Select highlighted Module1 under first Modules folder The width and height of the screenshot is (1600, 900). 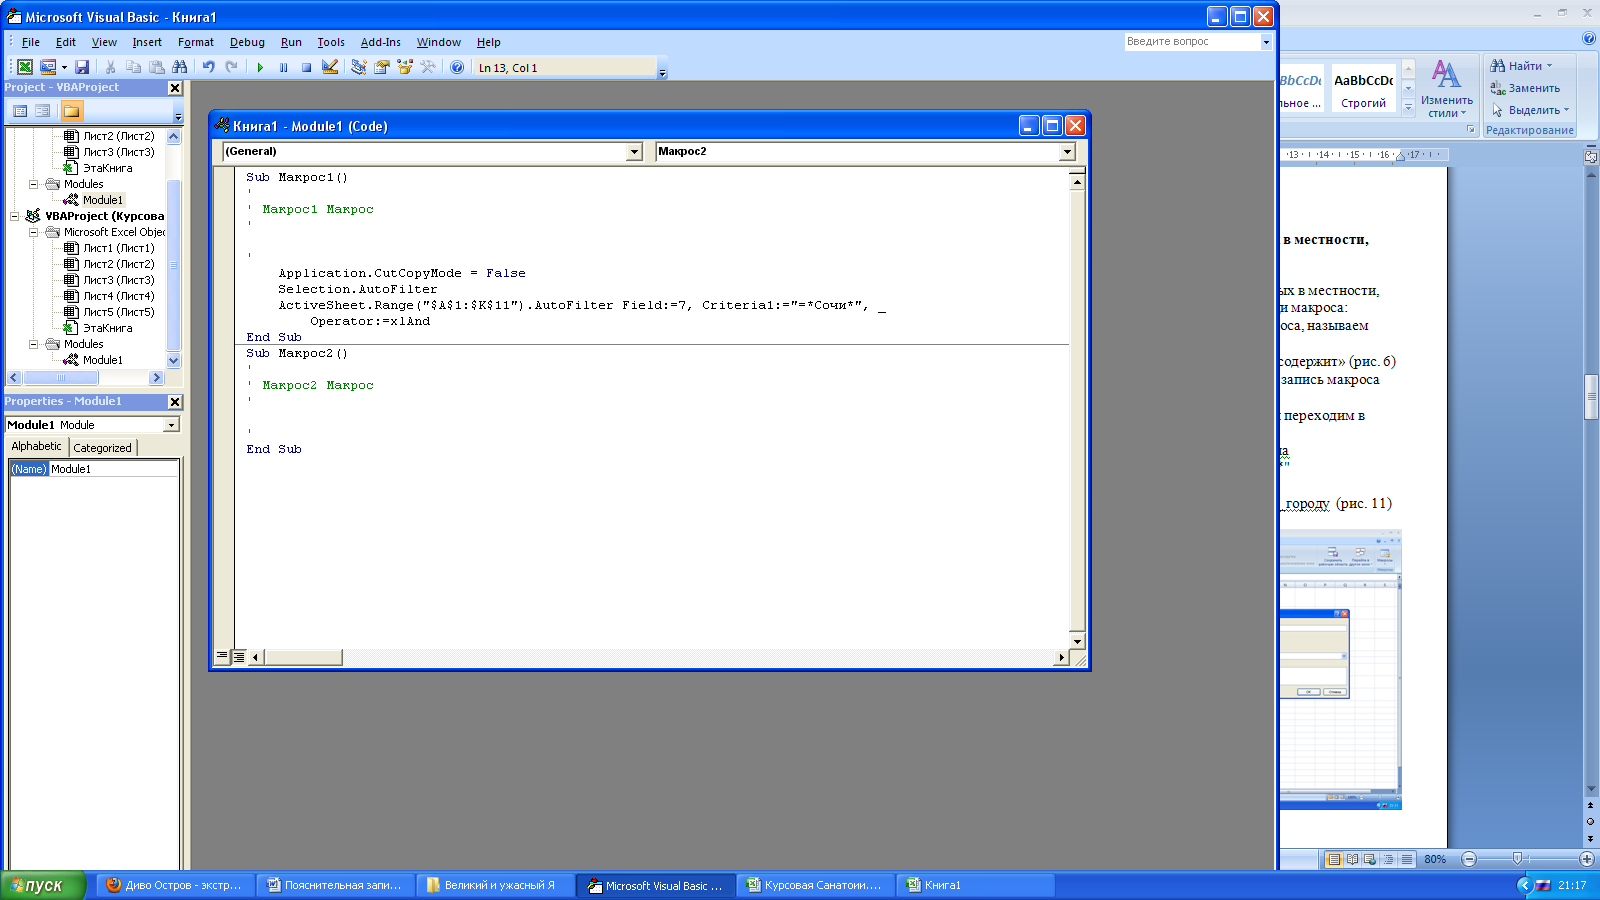coord(102,200)
